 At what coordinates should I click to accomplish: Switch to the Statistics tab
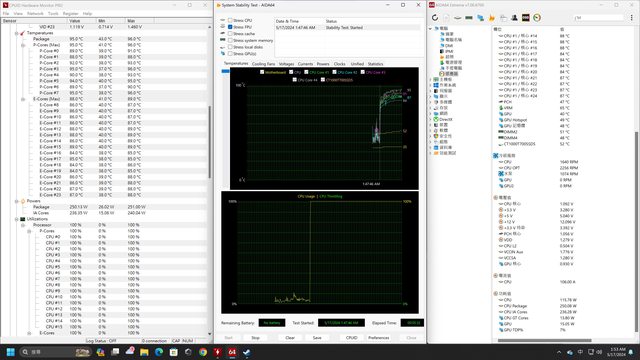[x=375, y=64]
